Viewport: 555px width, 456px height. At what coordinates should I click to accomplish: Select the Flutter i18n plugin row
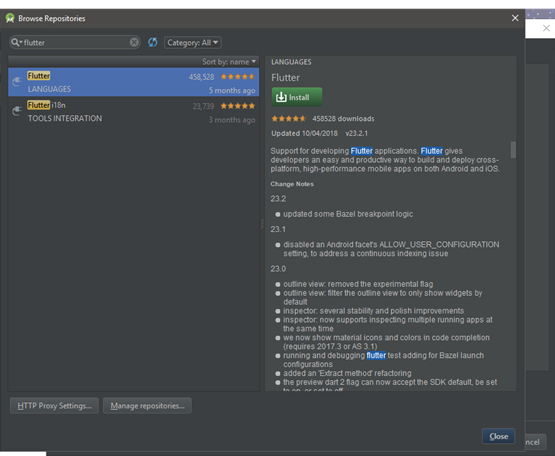(x=133, y=112)
